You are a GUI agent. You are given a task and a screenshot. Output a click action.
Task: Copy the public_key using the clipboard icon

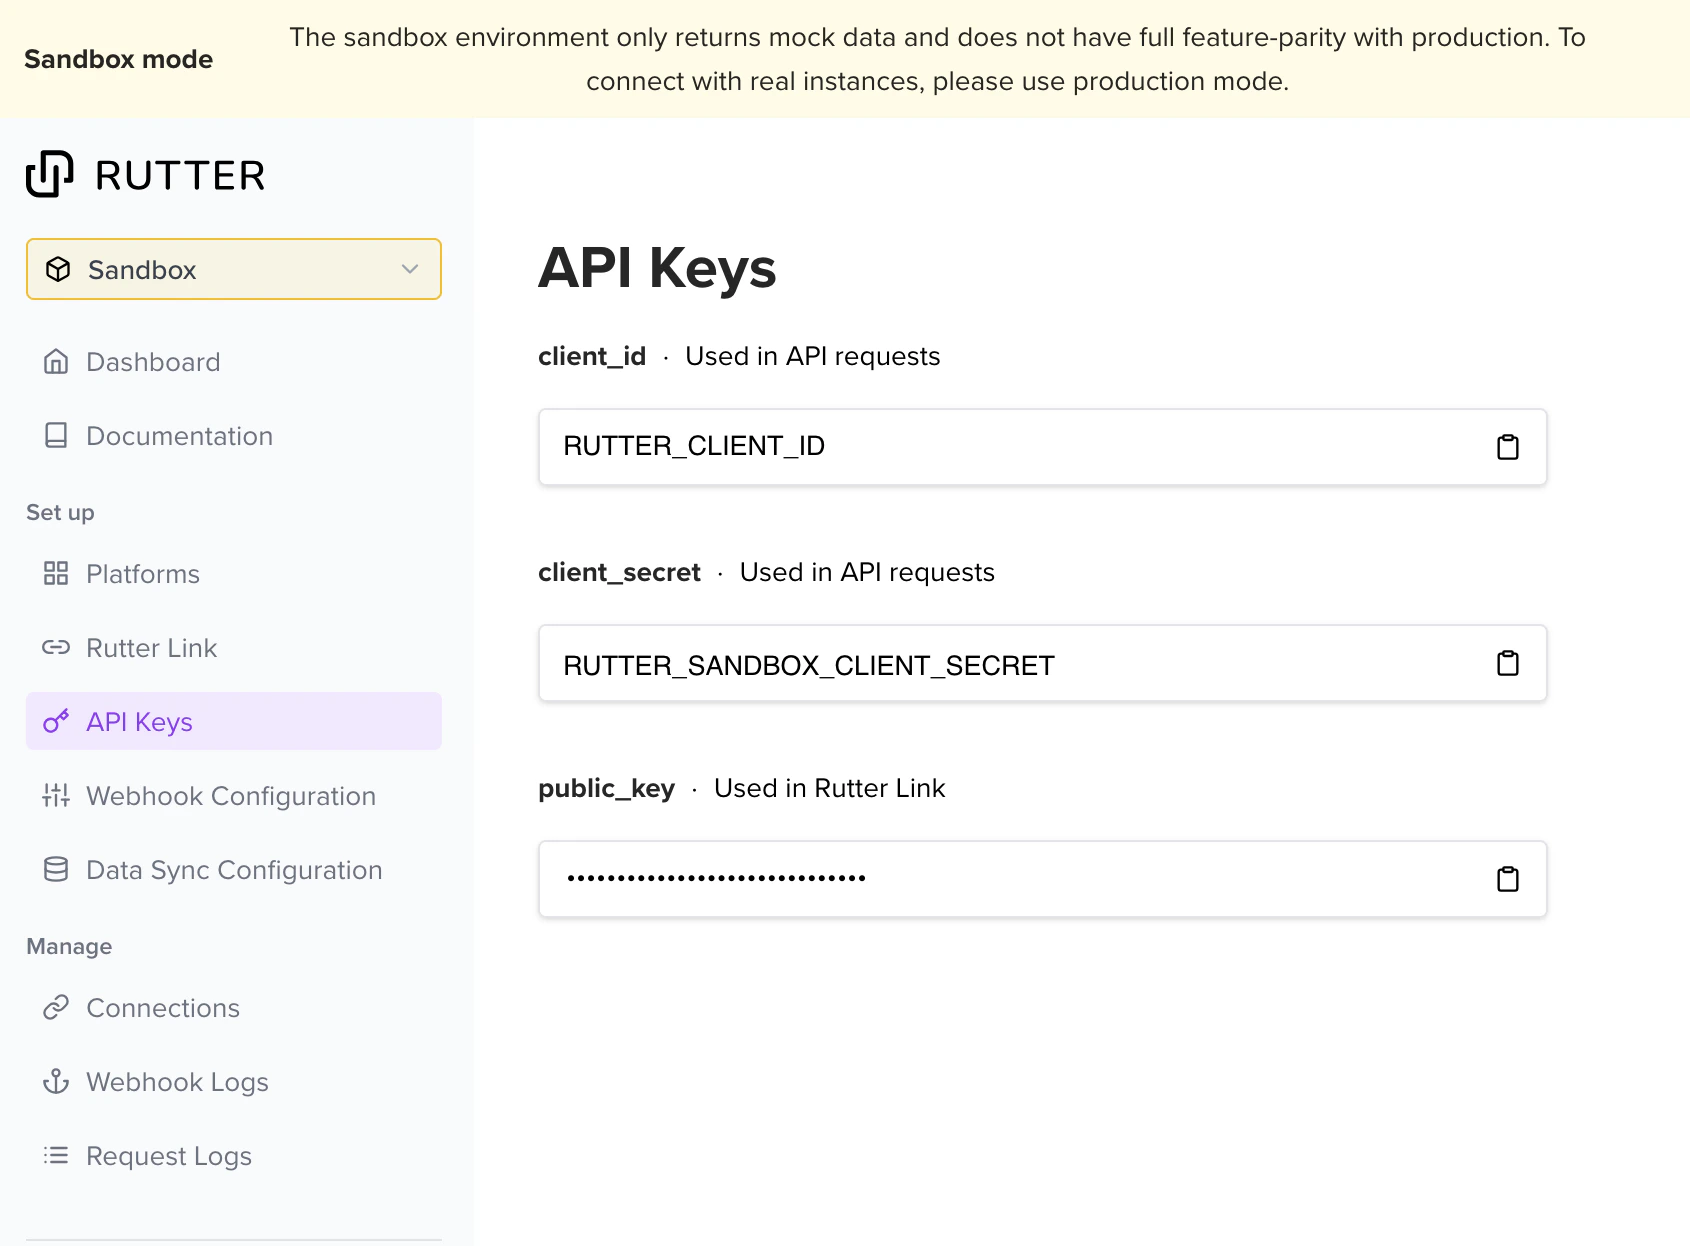[x=1508, y=879]
